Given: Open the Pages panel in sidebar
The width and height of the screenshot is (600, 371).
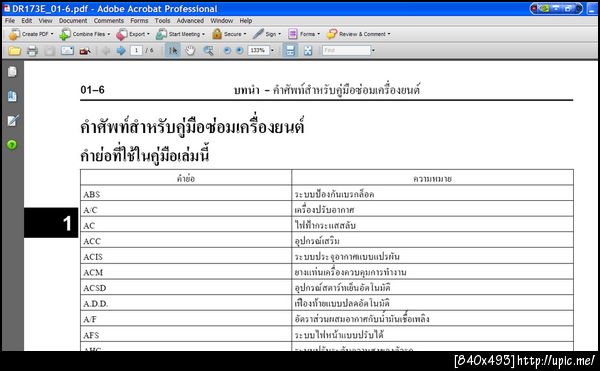Looking at the screenshot, I should pos(12,72).
